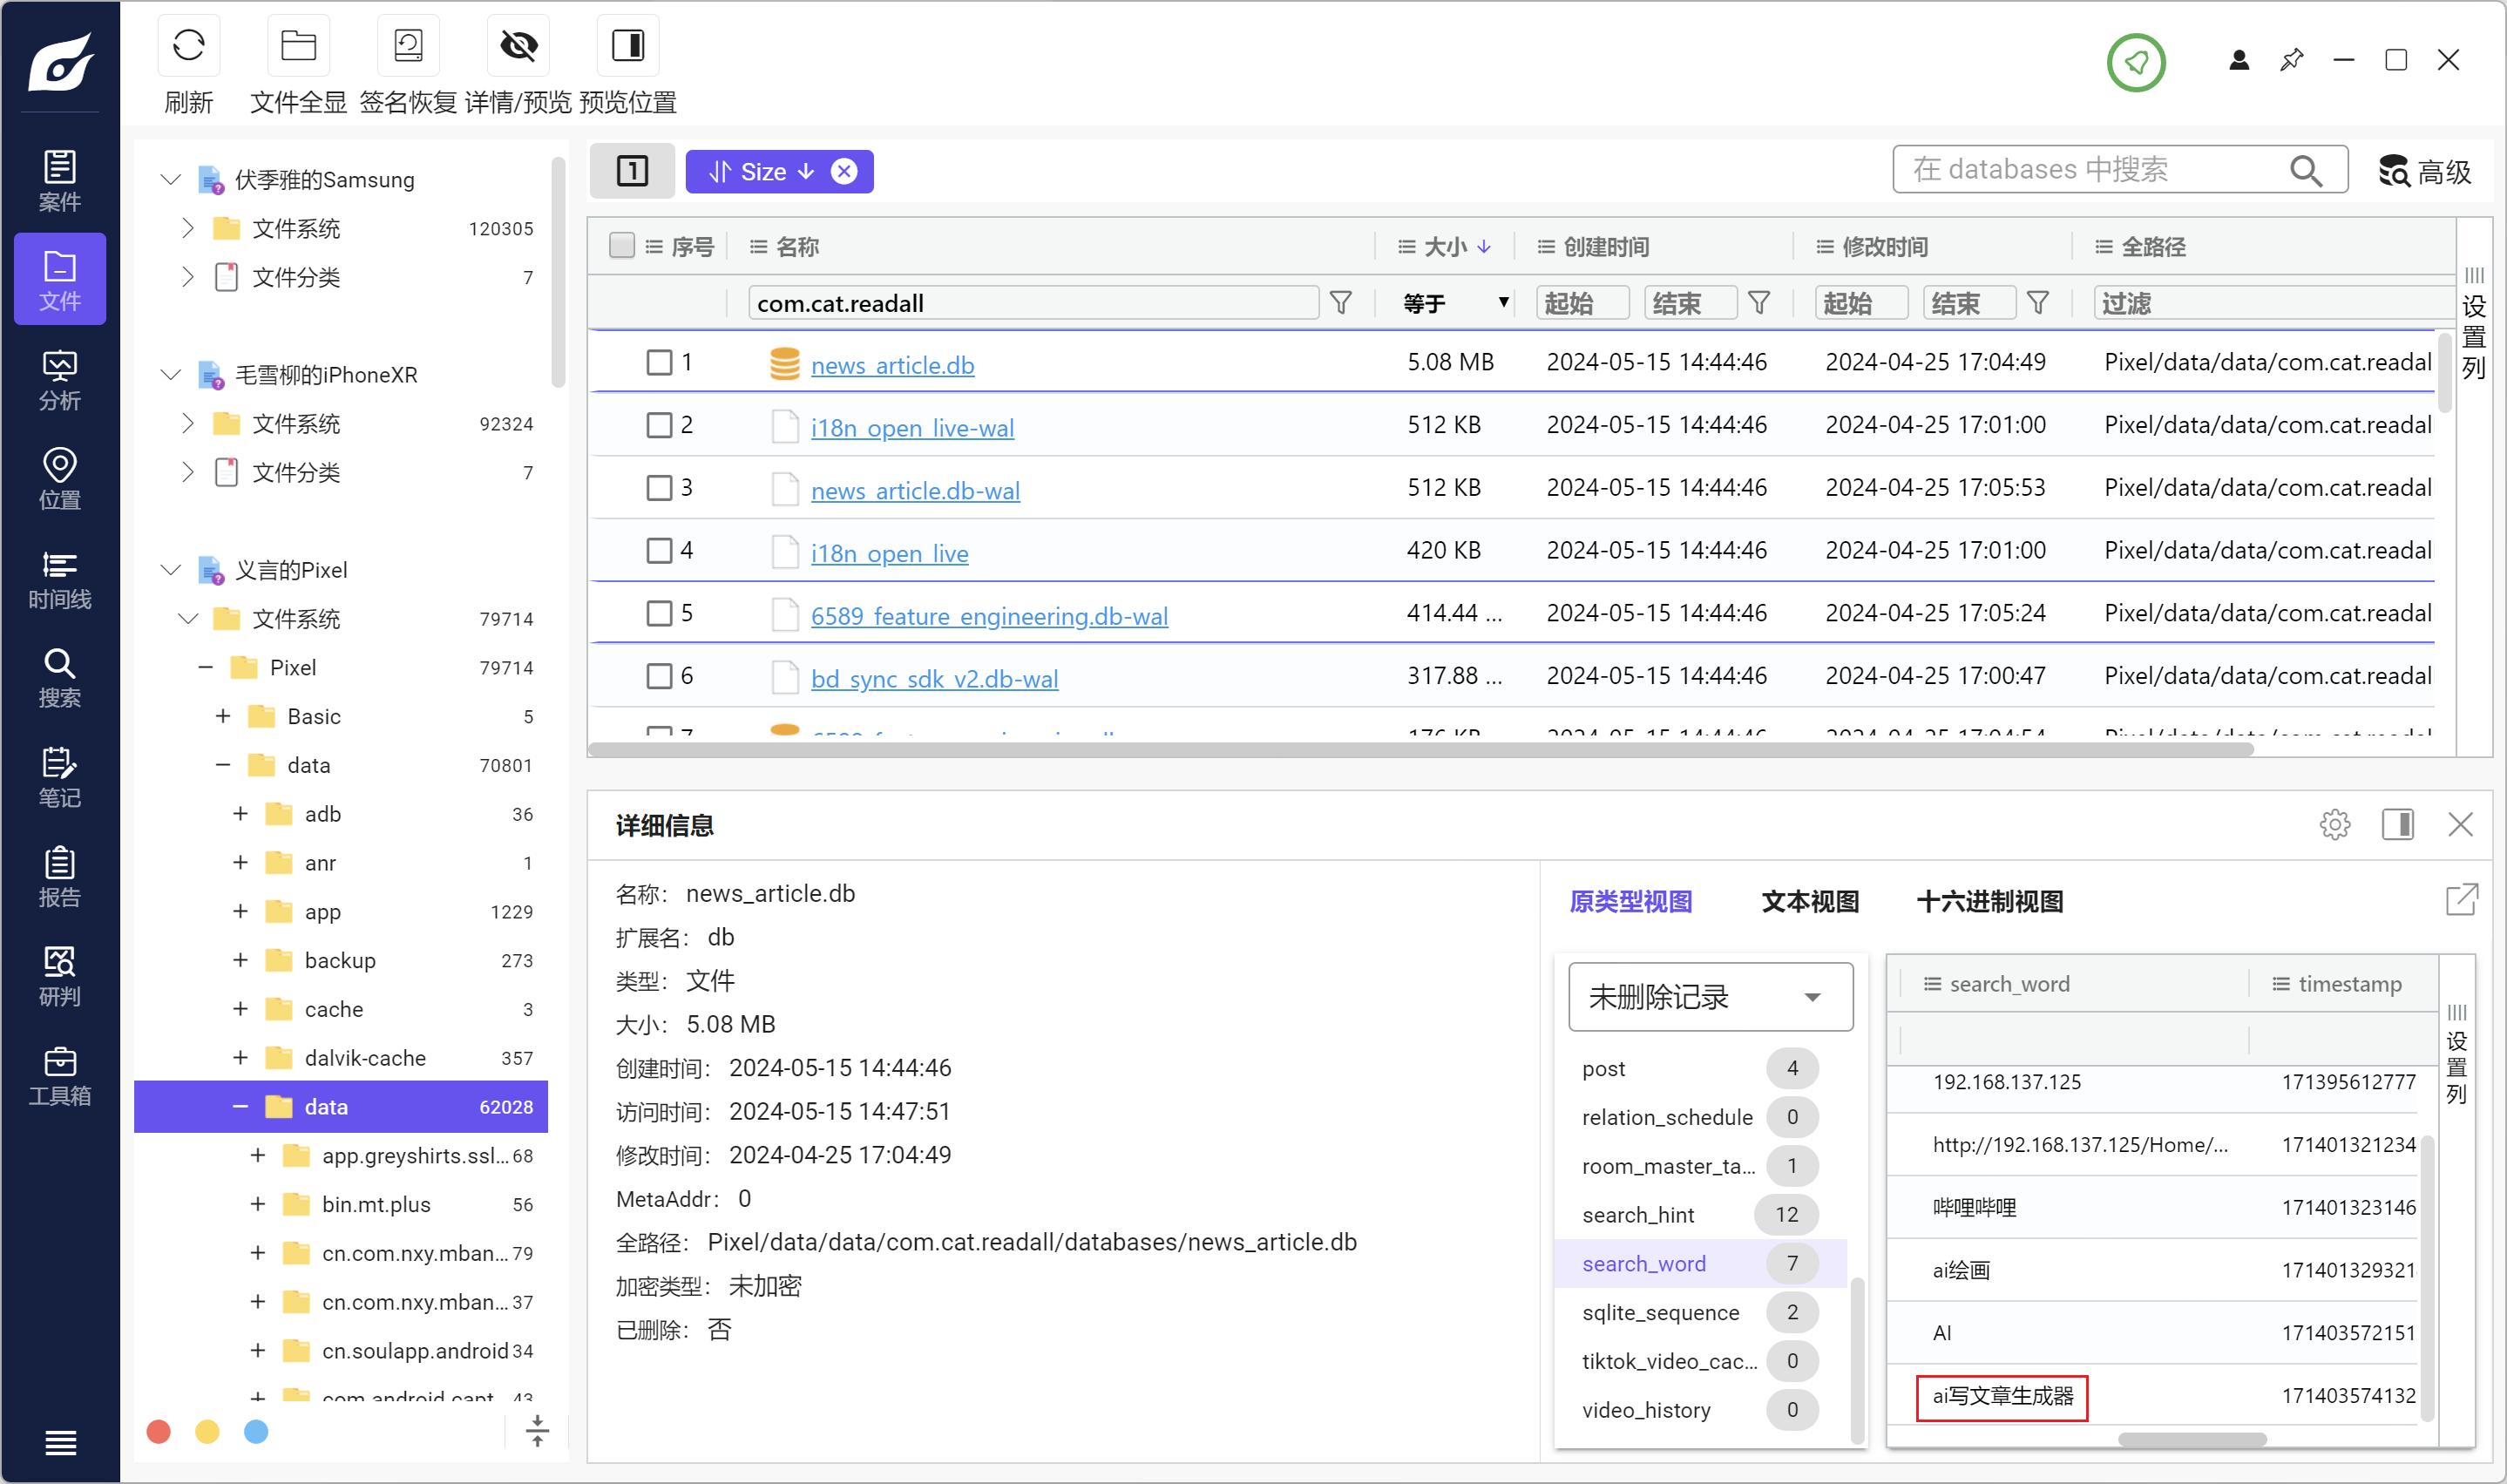Remove the Size sort chip
Image resolution: width=2507 pixels, height=1484 pixels.
[x=844, y=171]
